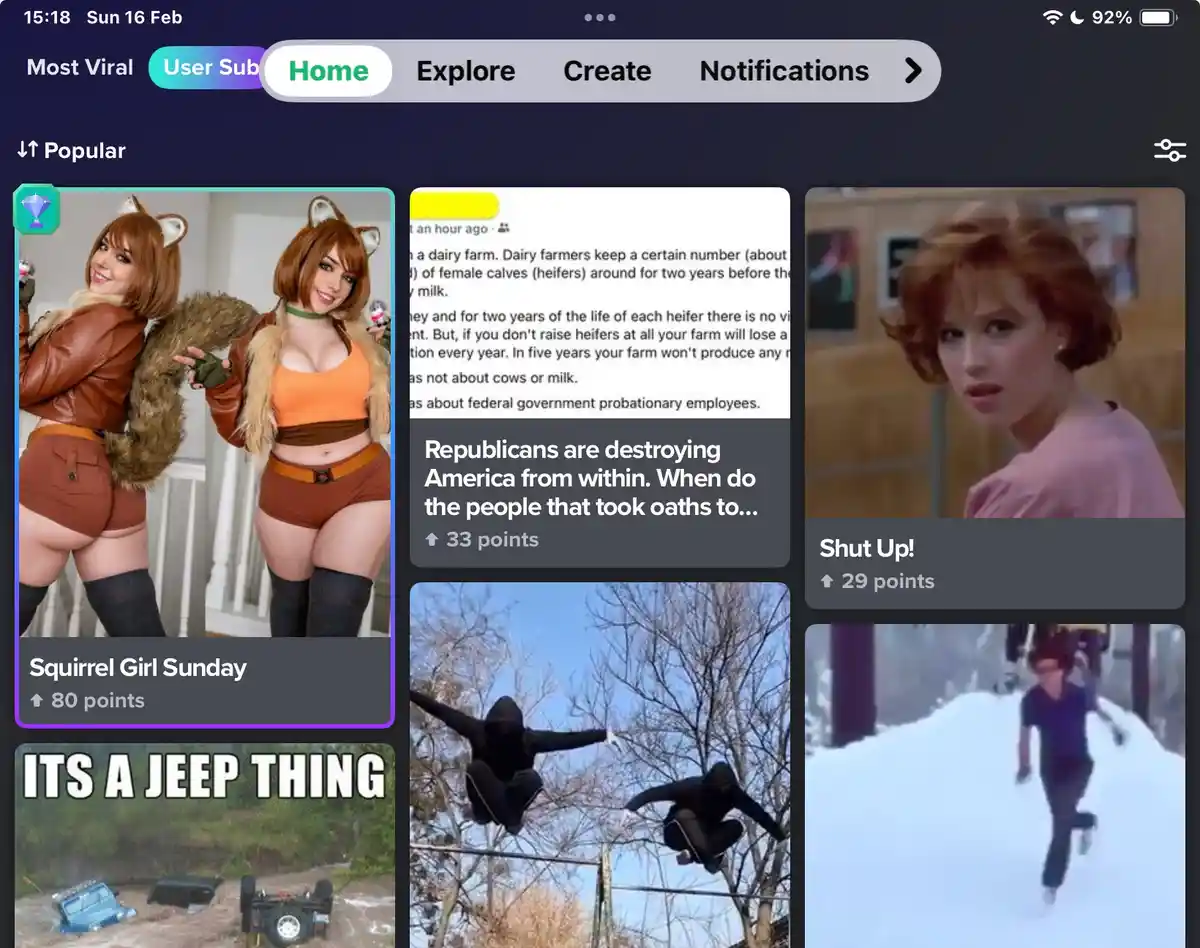Upvote via '80 points' on Squirrel Girl post
Screen dimensions: 1200x948
click(x=87, y=700)
